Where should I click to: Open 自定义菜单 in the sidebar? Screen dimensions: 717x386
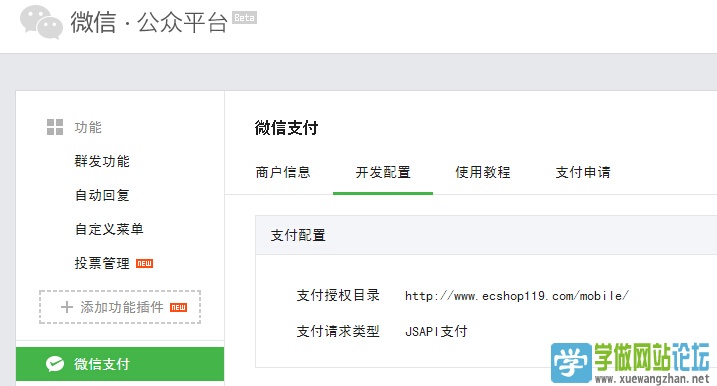[x=109, y=229]
